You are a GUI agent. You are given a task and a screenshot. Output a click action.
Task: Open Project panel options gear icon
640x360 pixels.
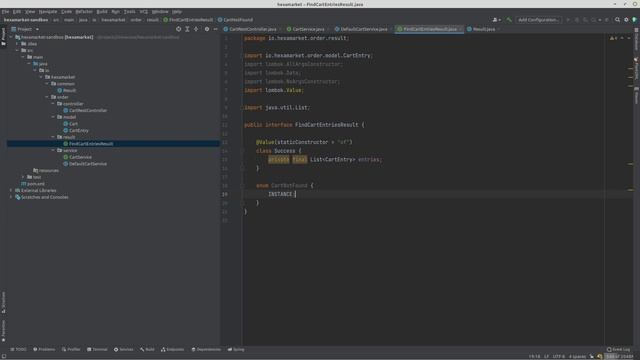click(x=207, y=29)
